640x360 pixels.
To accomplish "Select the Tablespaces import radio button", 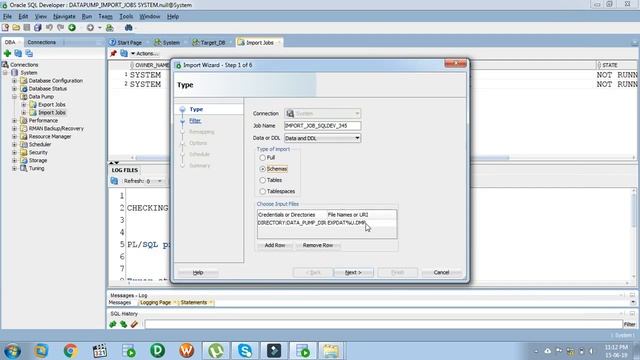I will (262, 191).
